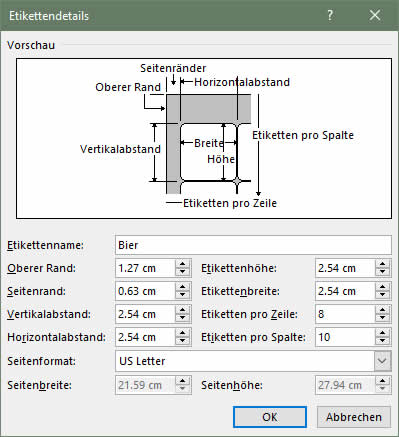Increase the Seitenrand value with up arrow

click(182, 287)
